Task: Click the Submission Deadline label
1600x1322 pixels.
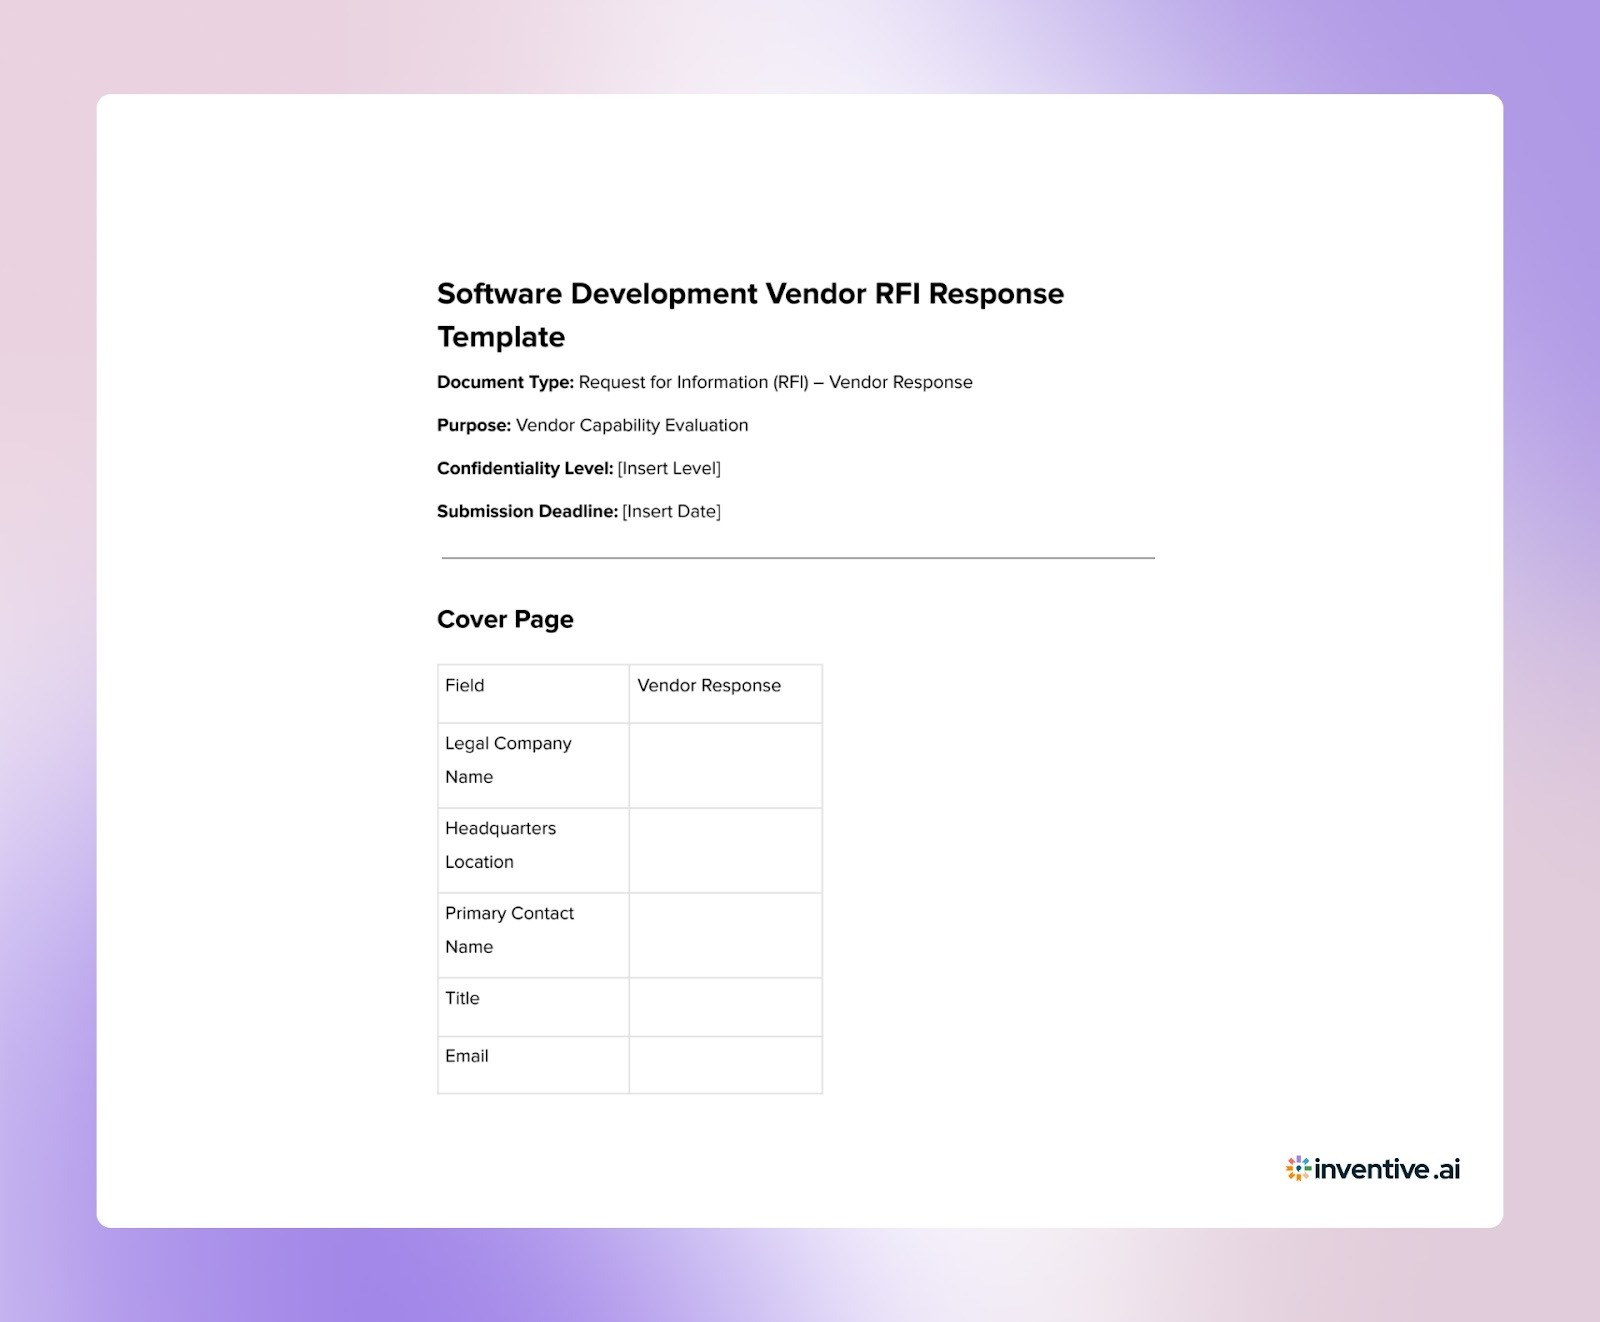Action: 528,511
